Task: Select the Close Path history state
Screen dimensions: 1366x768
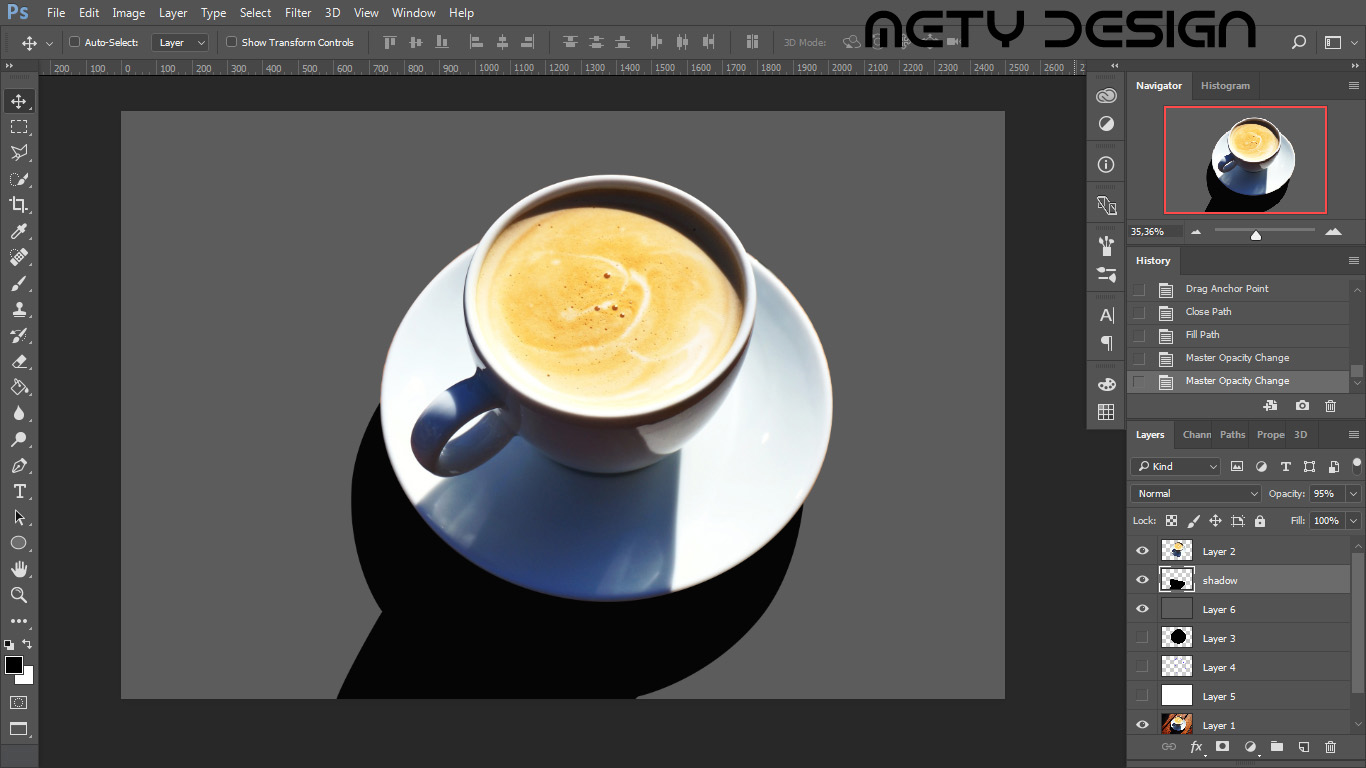Action: (x=1239, y=312)
